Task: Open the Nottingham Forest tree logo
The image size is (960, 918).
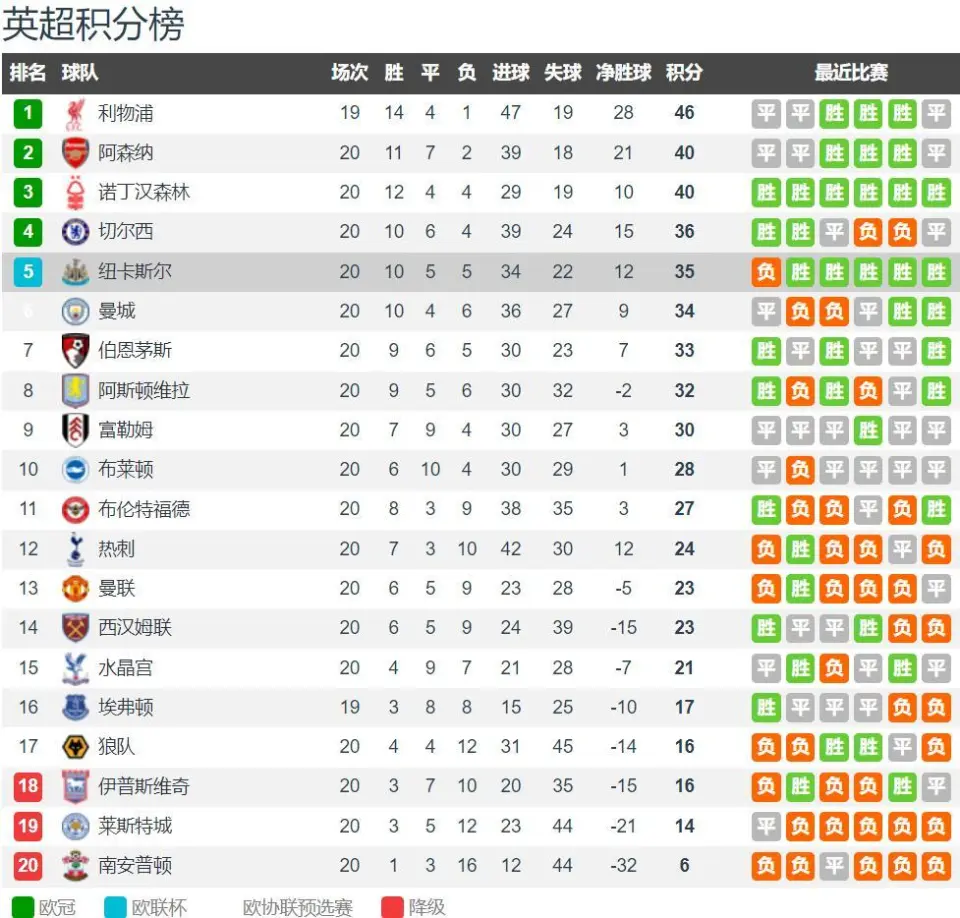Action: (x=75, y=192)
